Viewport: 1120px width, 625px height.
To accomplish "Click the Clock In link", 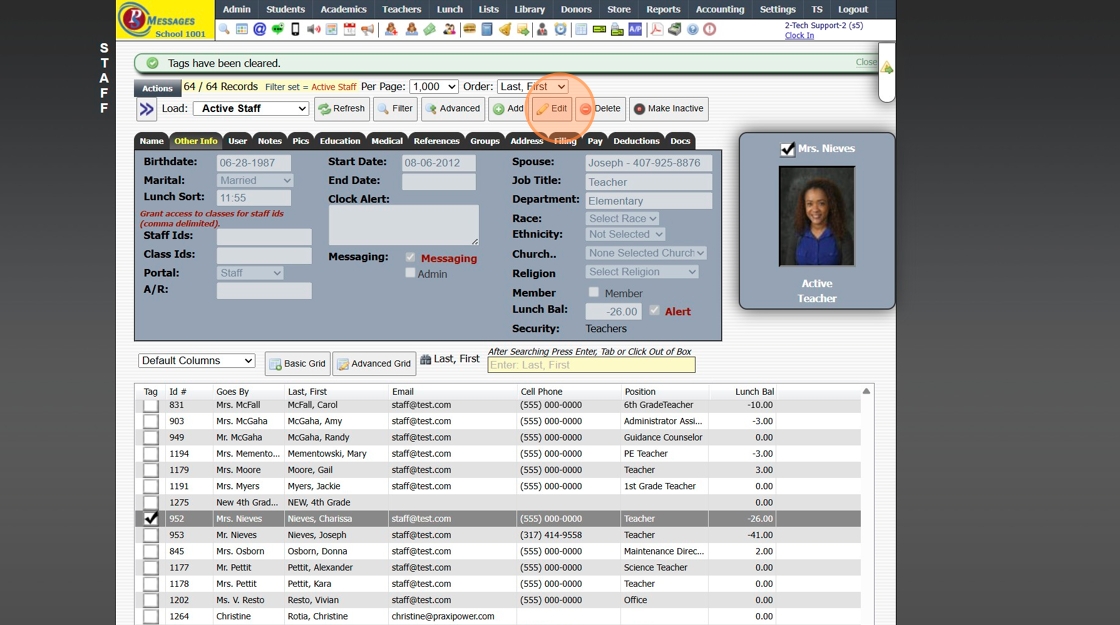I will 799,36.
